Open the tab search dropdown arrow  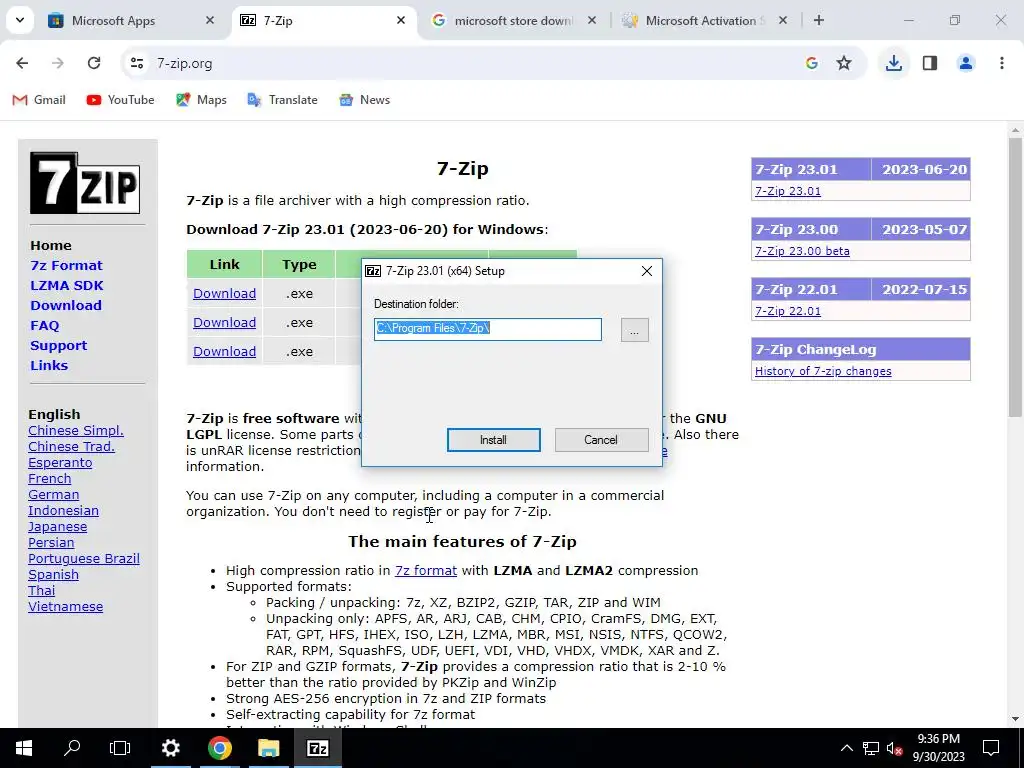tap(20, 20)
